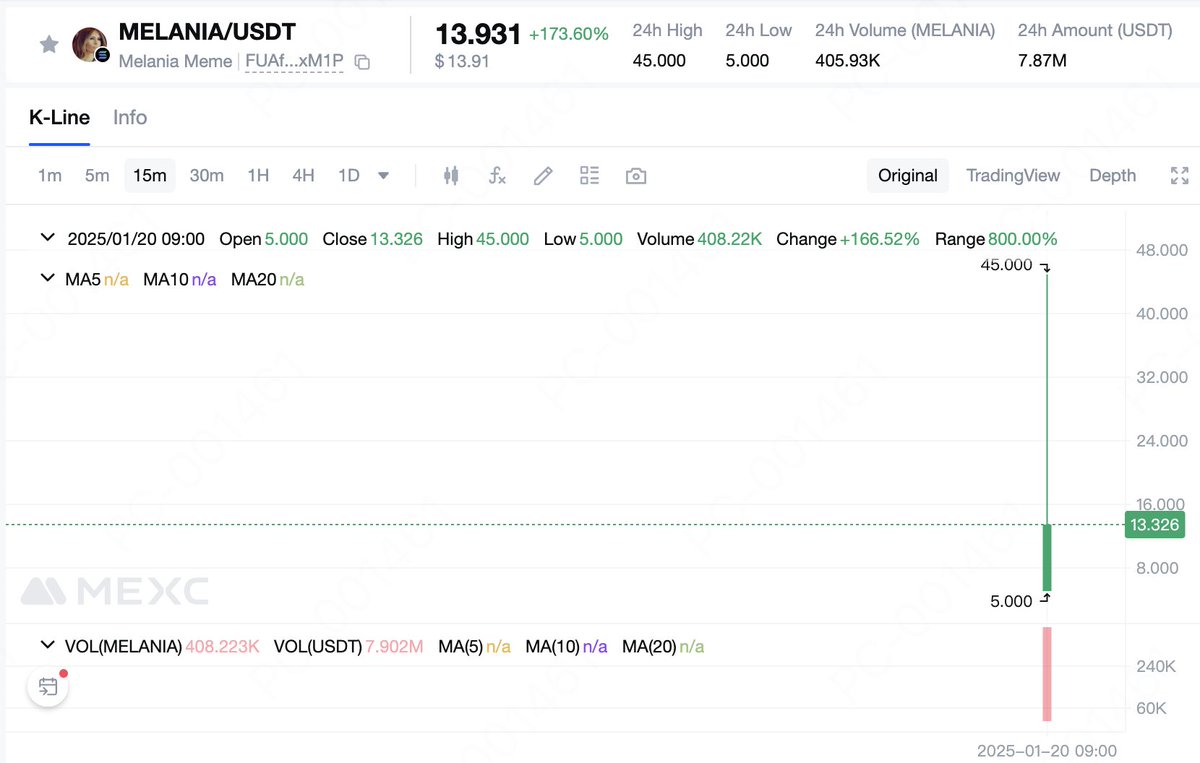
Task: Switch to the TradingView chart
Action: 1013,176
